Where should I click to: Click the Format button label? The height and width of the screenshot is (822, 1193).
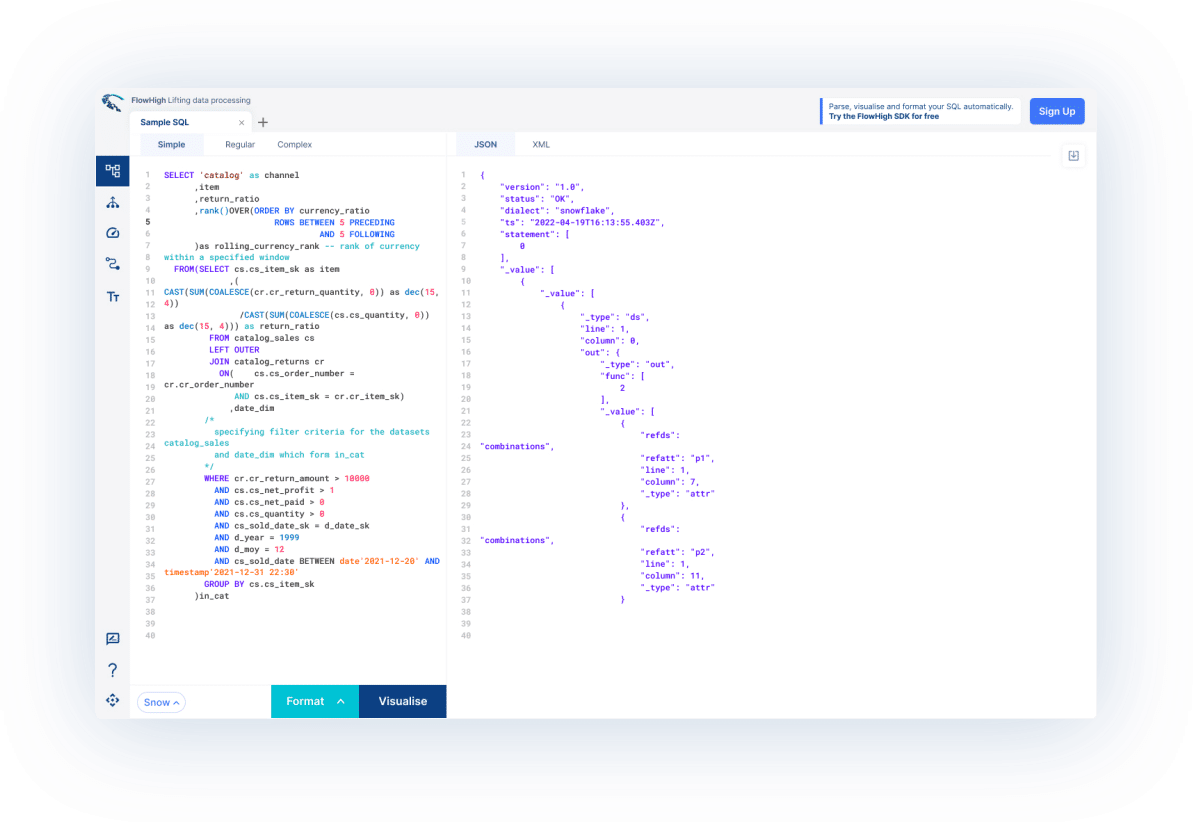click(305, 702)
